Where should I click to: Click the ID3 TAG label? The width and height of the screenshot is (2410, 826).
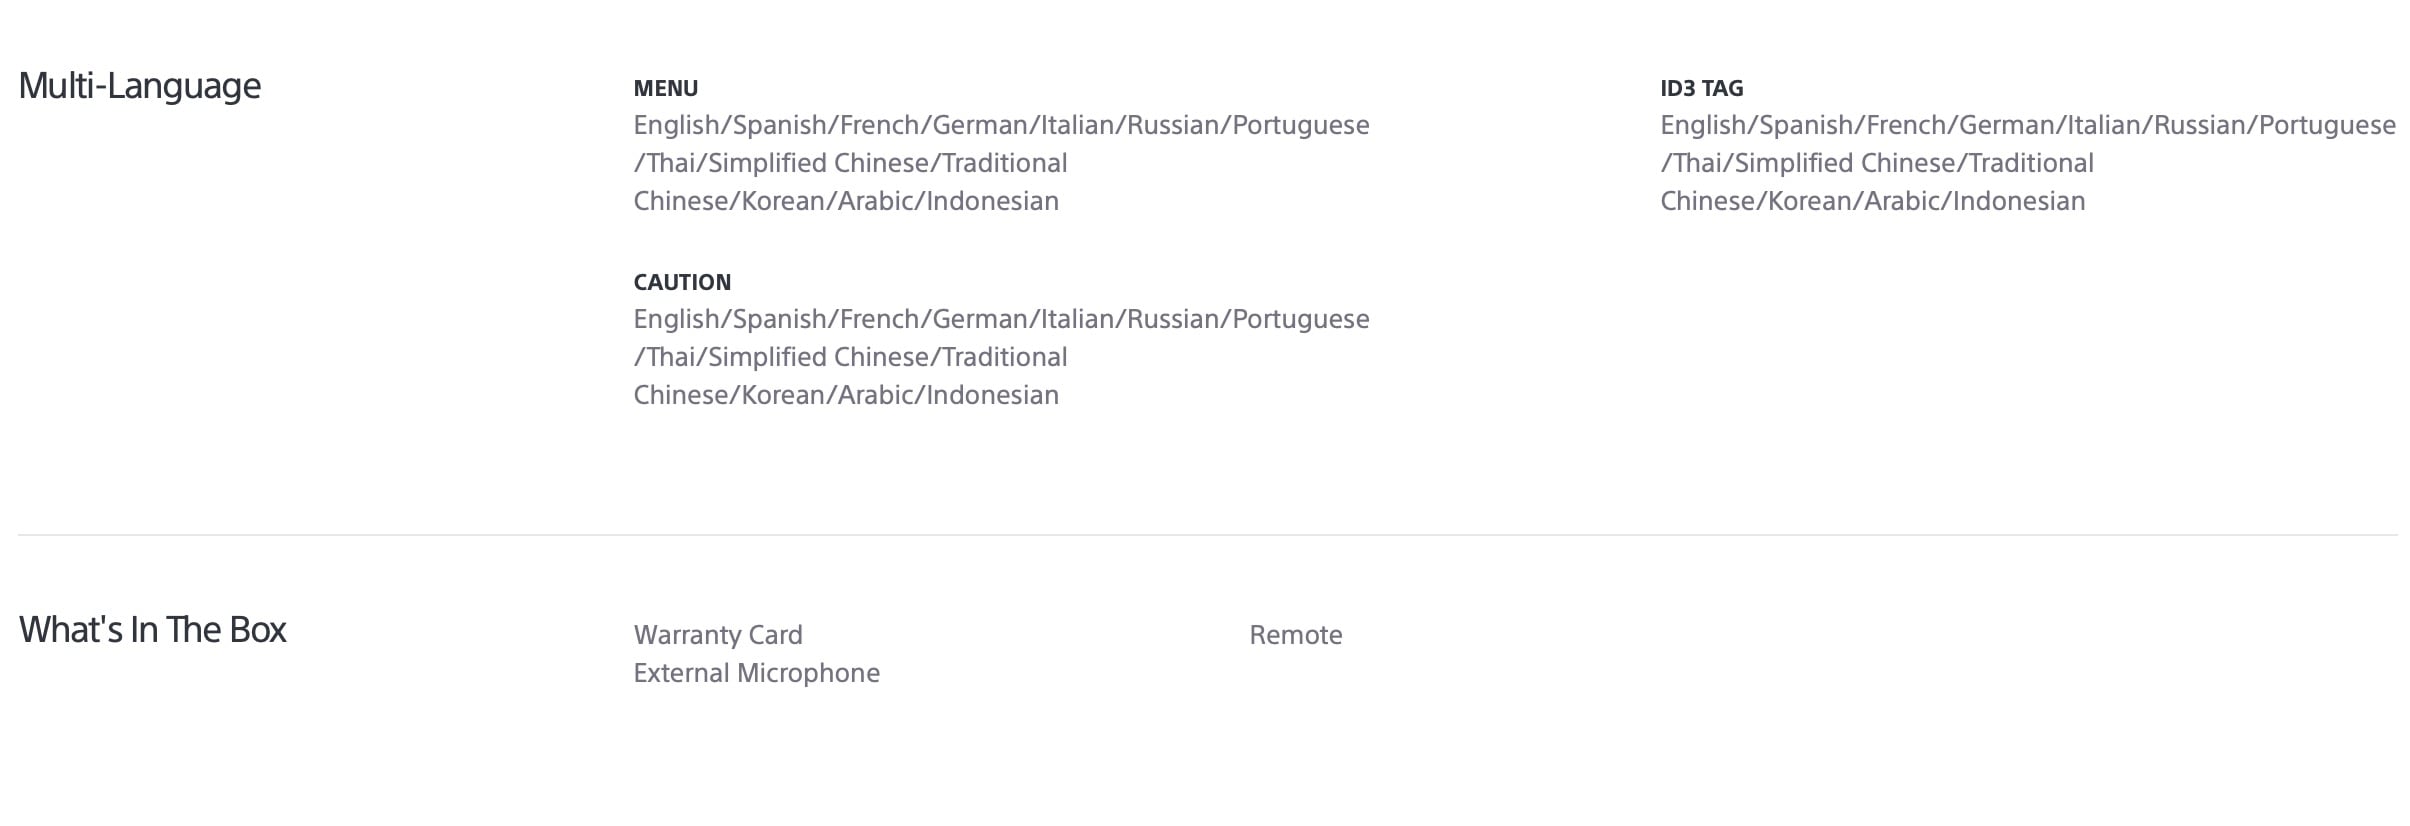coord(1701,88)
